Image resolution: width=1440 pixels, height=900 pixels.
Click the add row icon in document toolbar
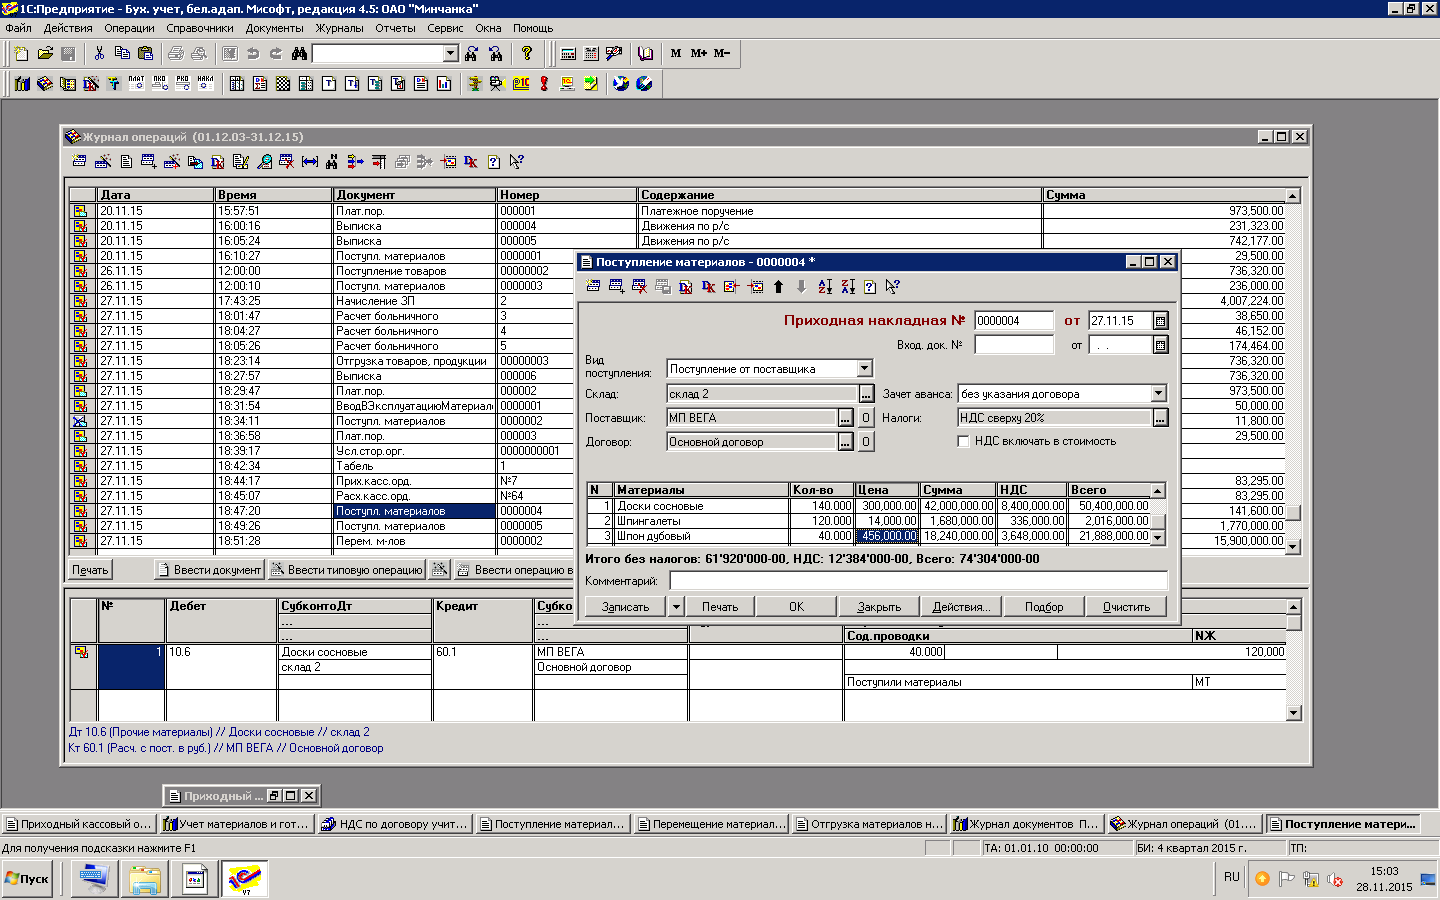[x=616, y=287]
